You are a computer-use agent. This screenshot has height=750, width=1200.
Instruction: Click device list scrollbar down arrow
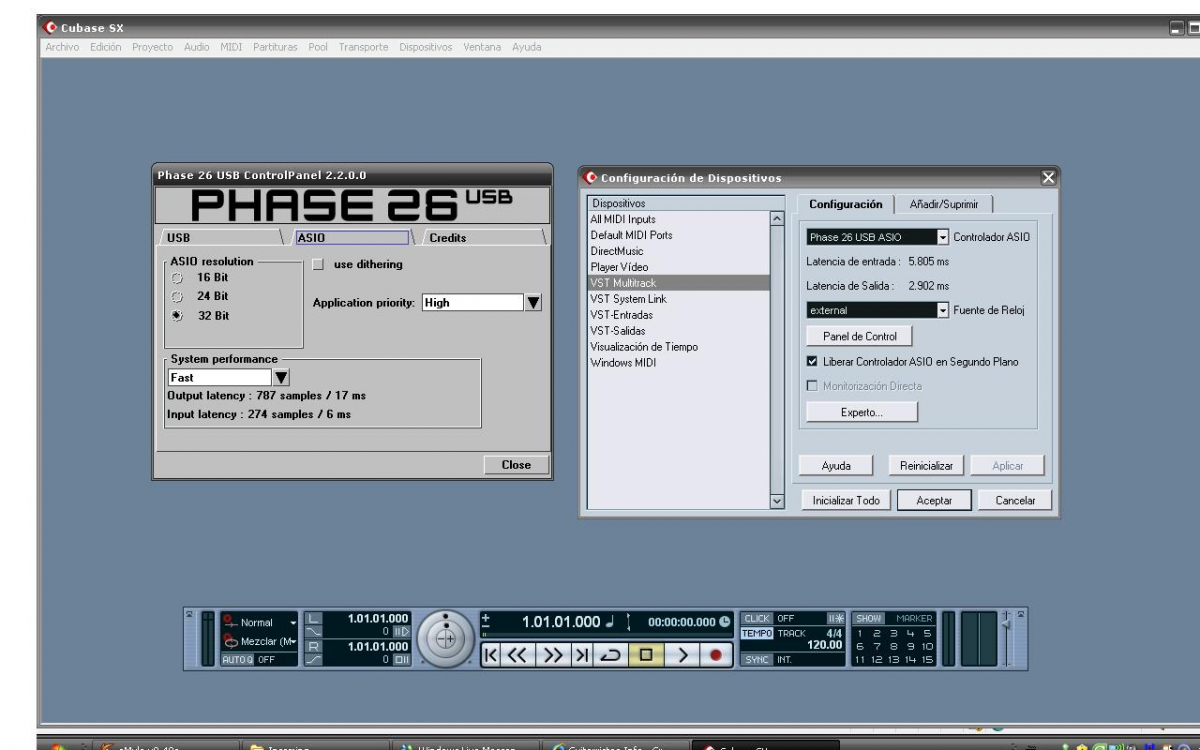tap(777, 501)
